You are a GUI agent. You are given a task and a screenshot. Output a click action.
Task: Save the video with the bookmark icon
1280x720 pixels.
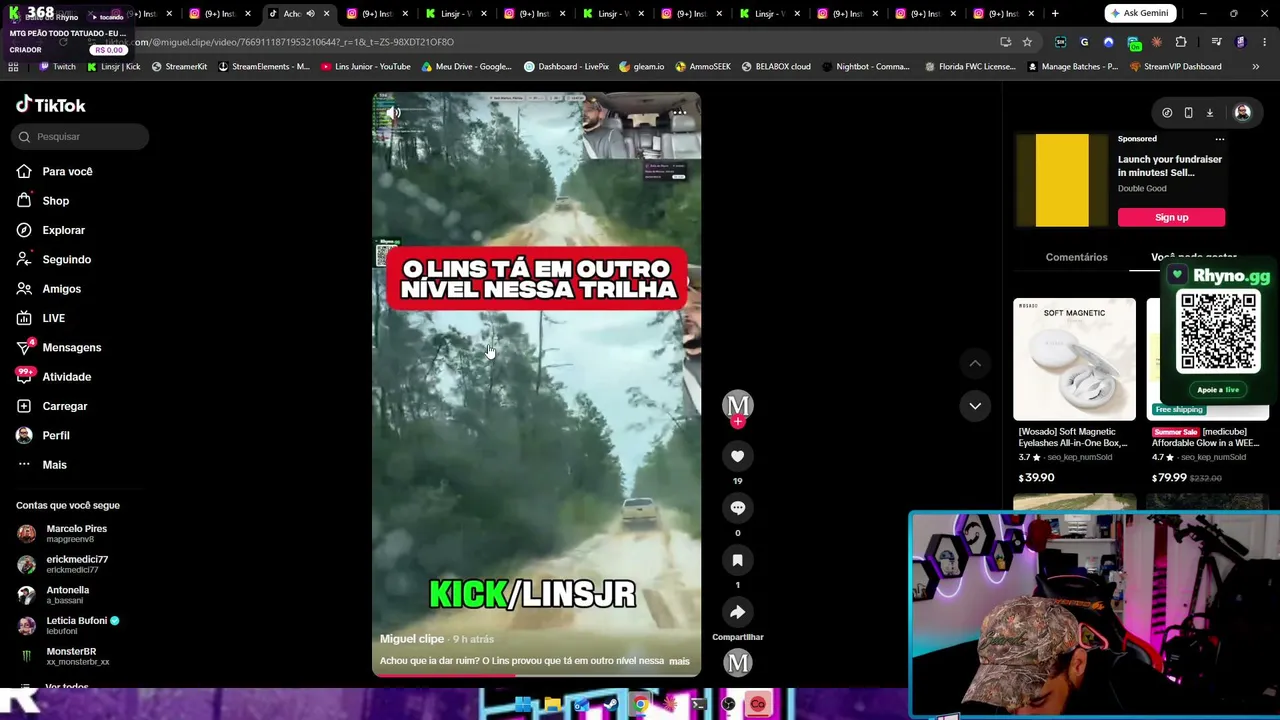tap(738, 560)
